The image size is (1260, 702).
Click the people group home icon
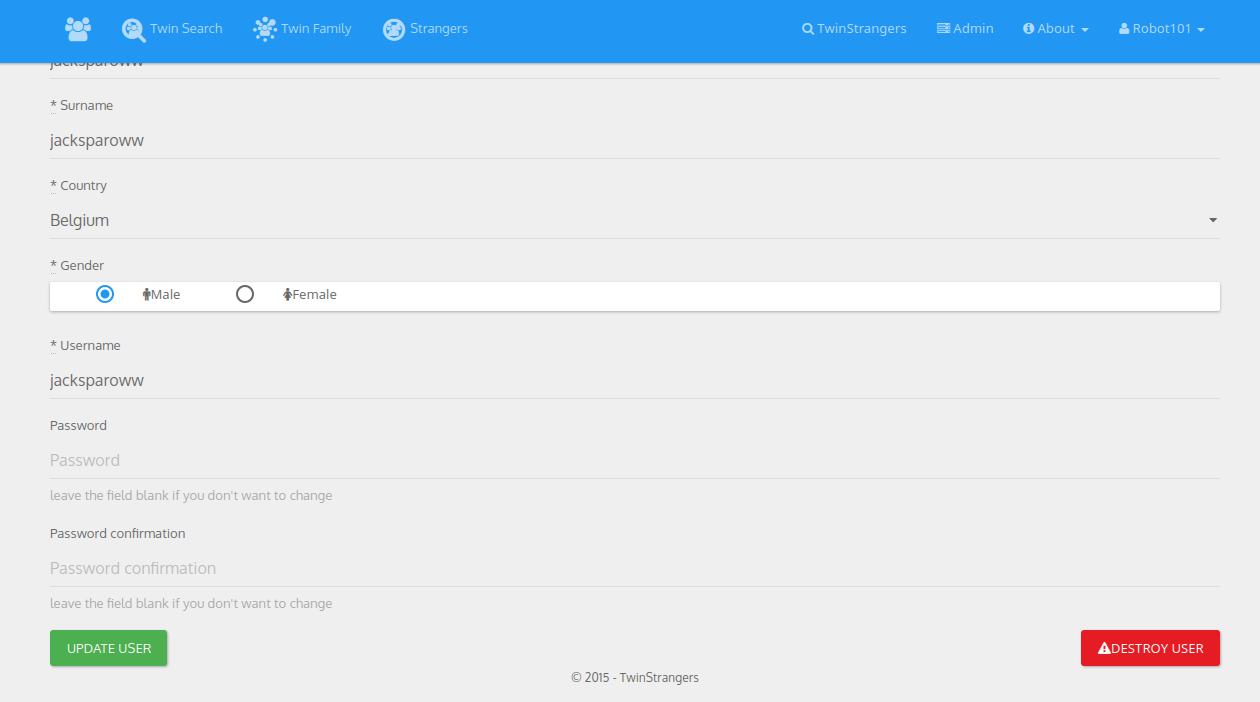click(x=78, y=29)
